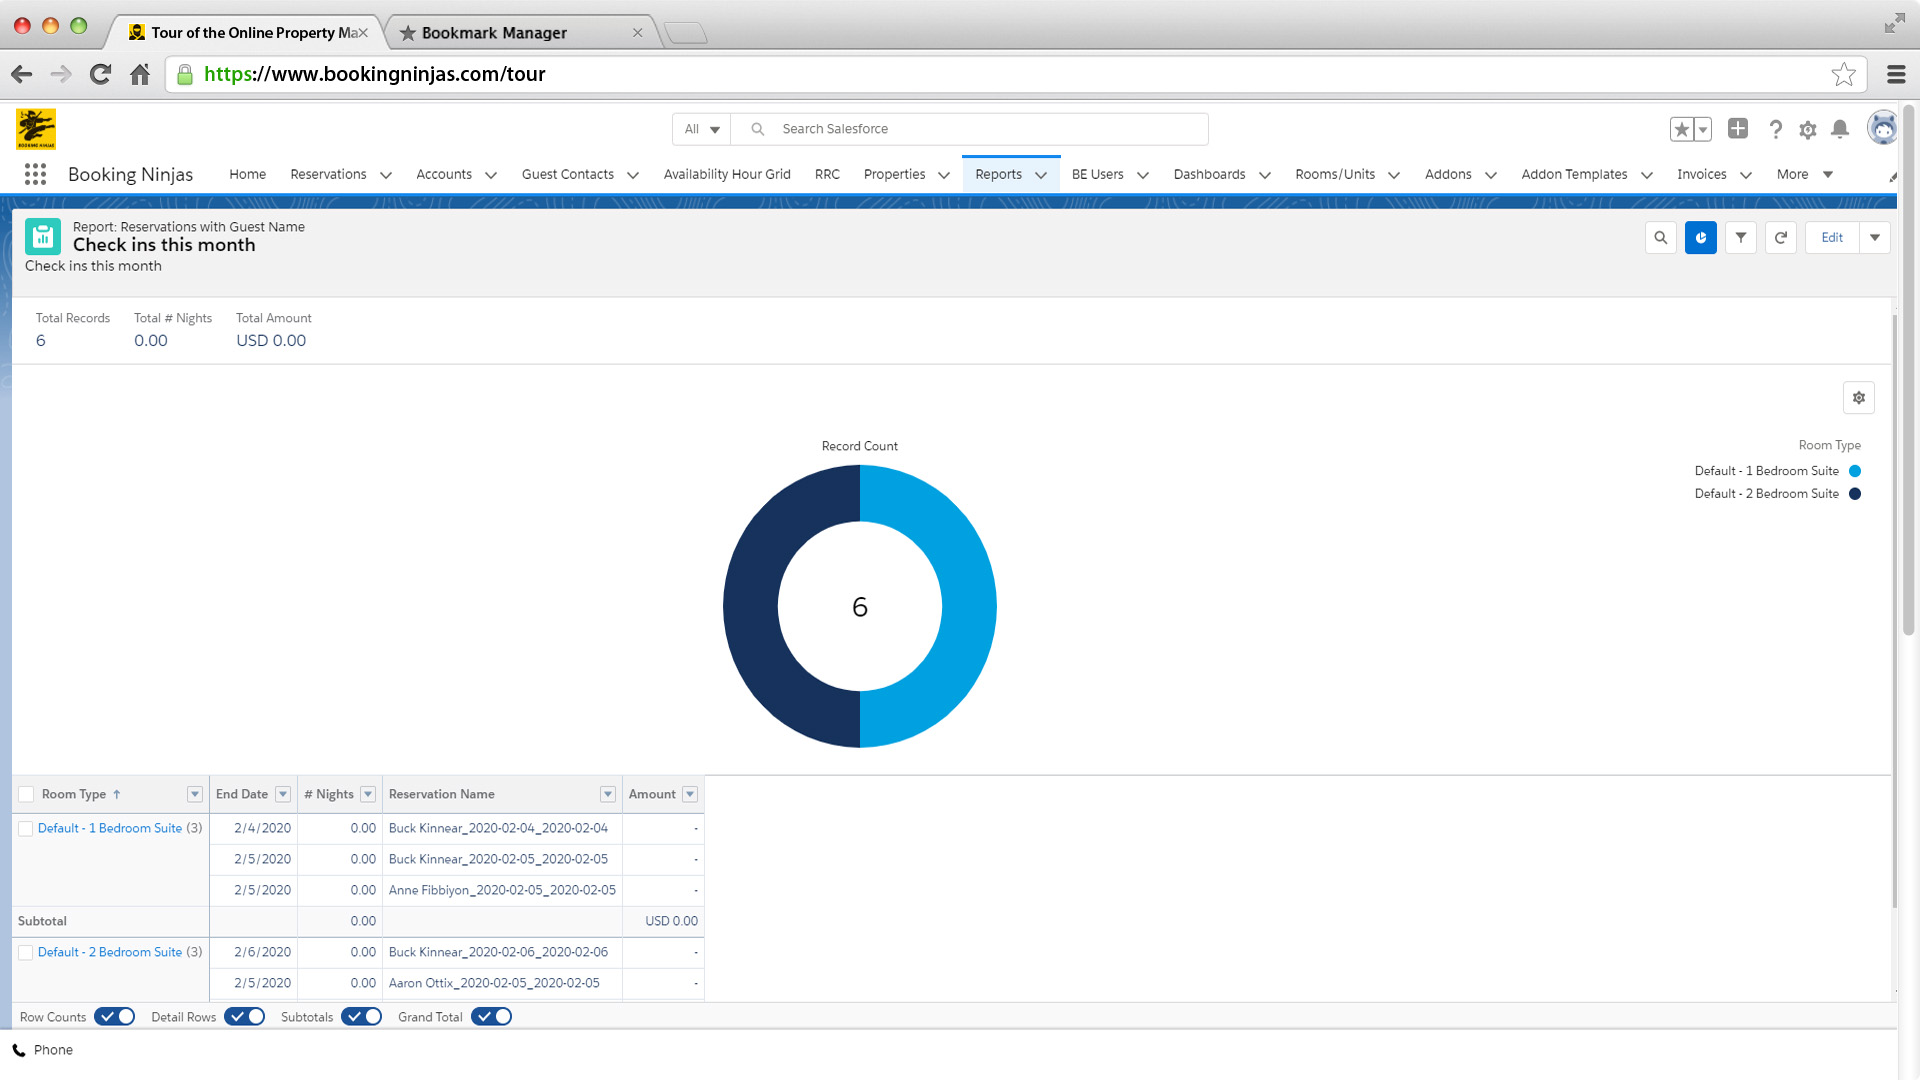Switch to the Reports tab
The image size is (1920, 1080).
(x=999, y=174)
